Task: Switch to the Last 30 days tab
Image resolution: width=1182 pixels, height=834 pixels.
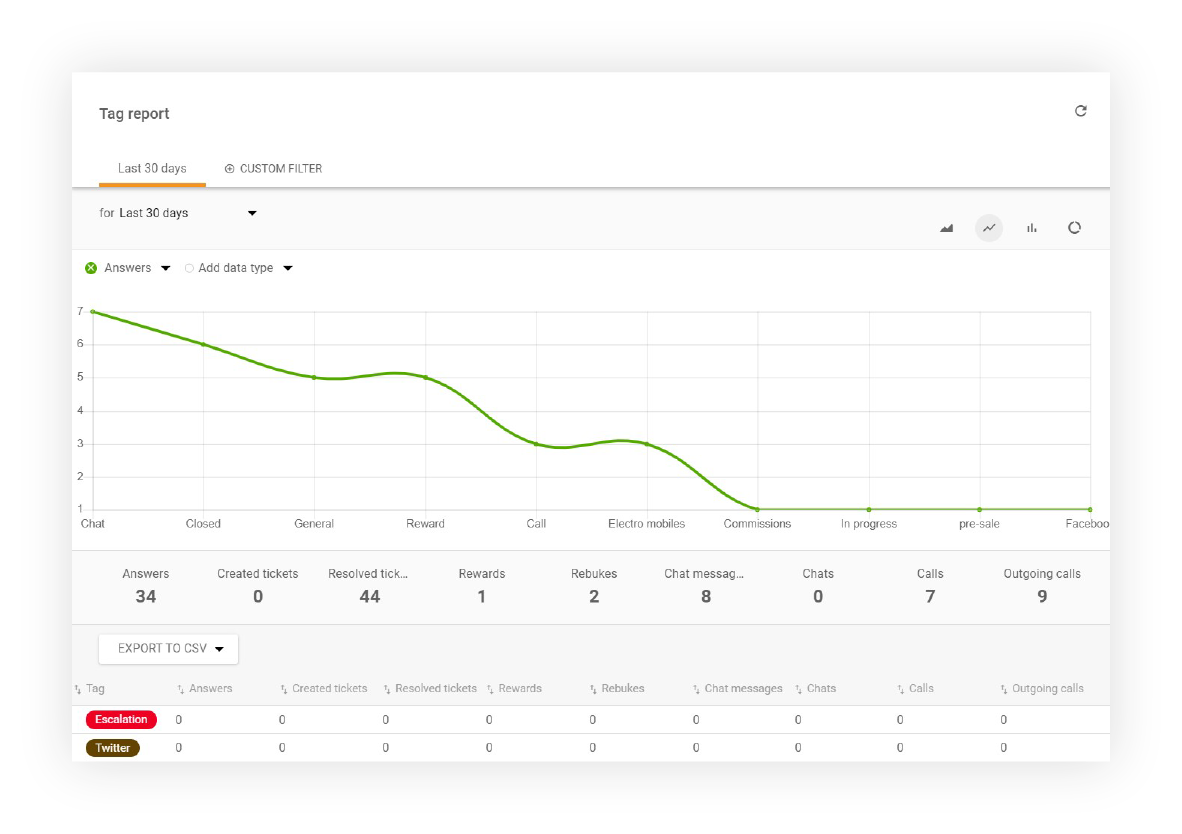Action: click(x=152, y=168)
